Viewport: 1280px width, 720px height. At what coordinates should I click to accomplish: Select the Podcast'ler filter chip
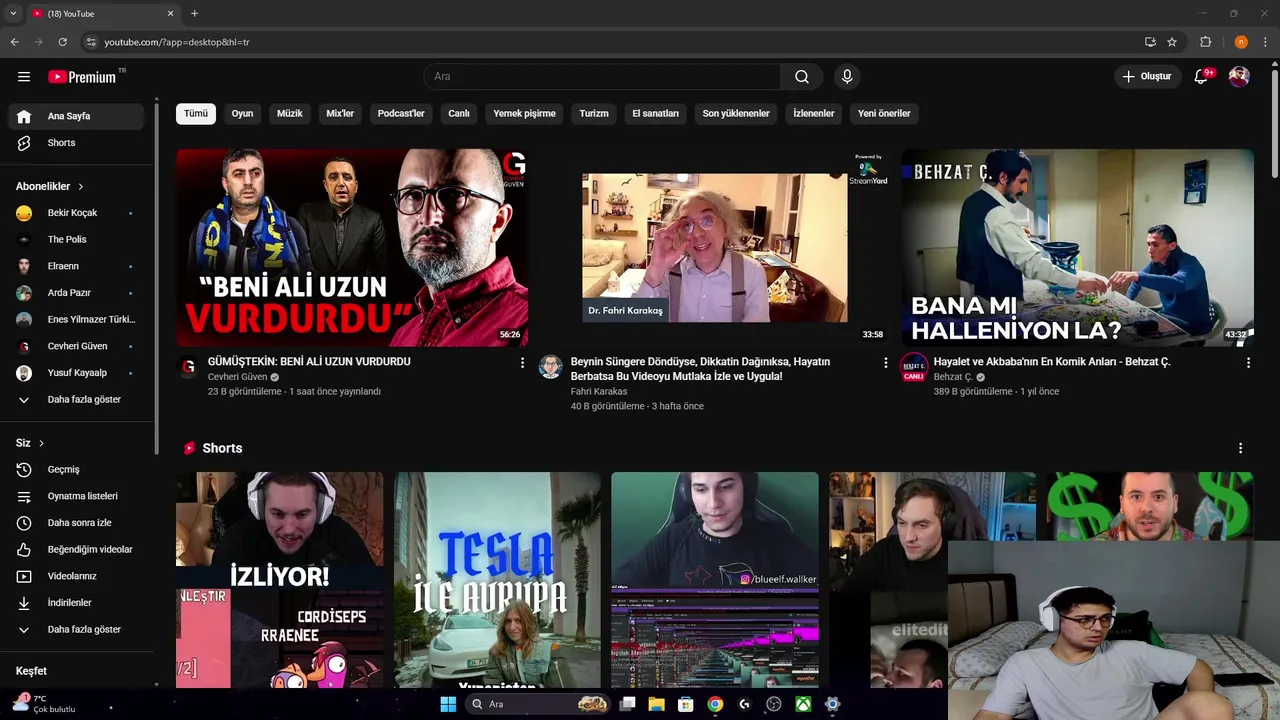401,114
